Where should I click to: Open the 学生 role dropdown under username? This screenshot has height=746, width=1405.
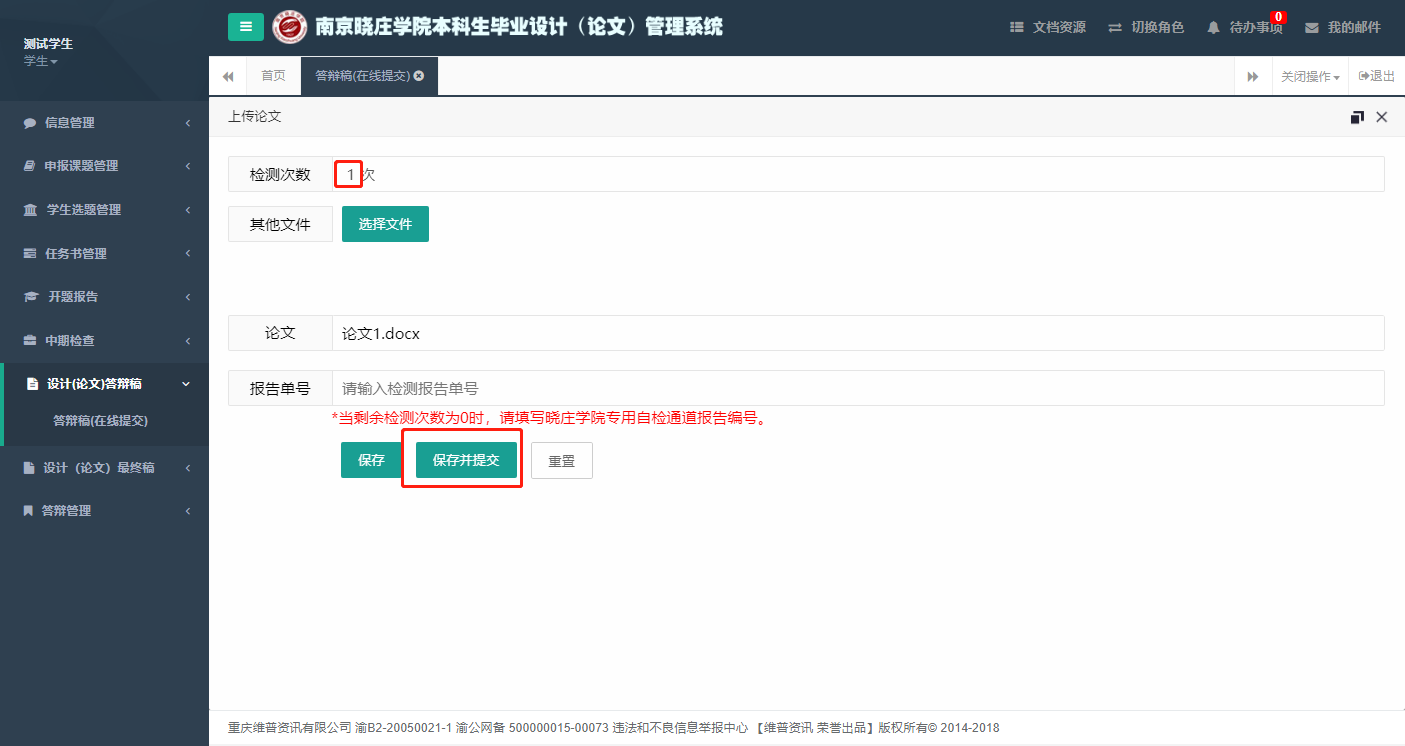point(41,62)
